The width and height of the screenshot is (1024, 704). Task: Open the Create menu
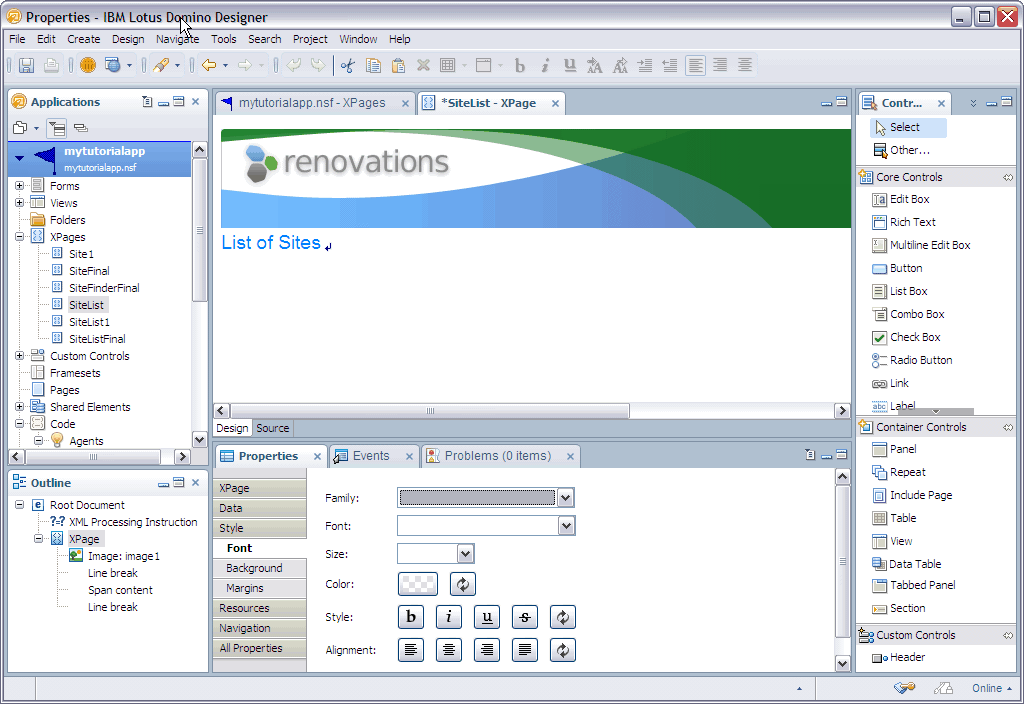(x=83, y=39)
